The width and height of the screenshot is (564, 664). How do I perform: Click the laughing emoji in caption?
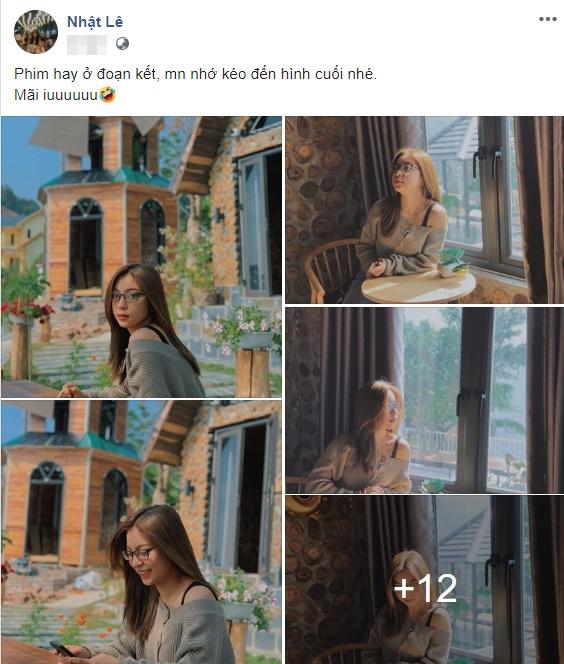tap(108, 94)
